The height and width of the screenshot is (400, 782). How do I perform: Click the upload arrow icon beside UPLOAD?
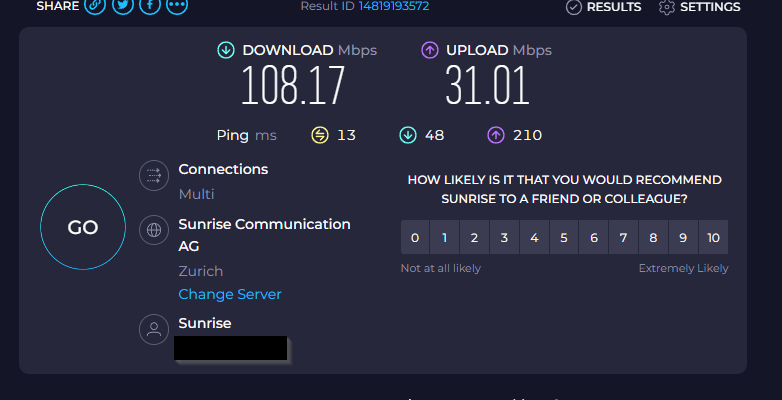pyautogui.click(x=429, y=50)
